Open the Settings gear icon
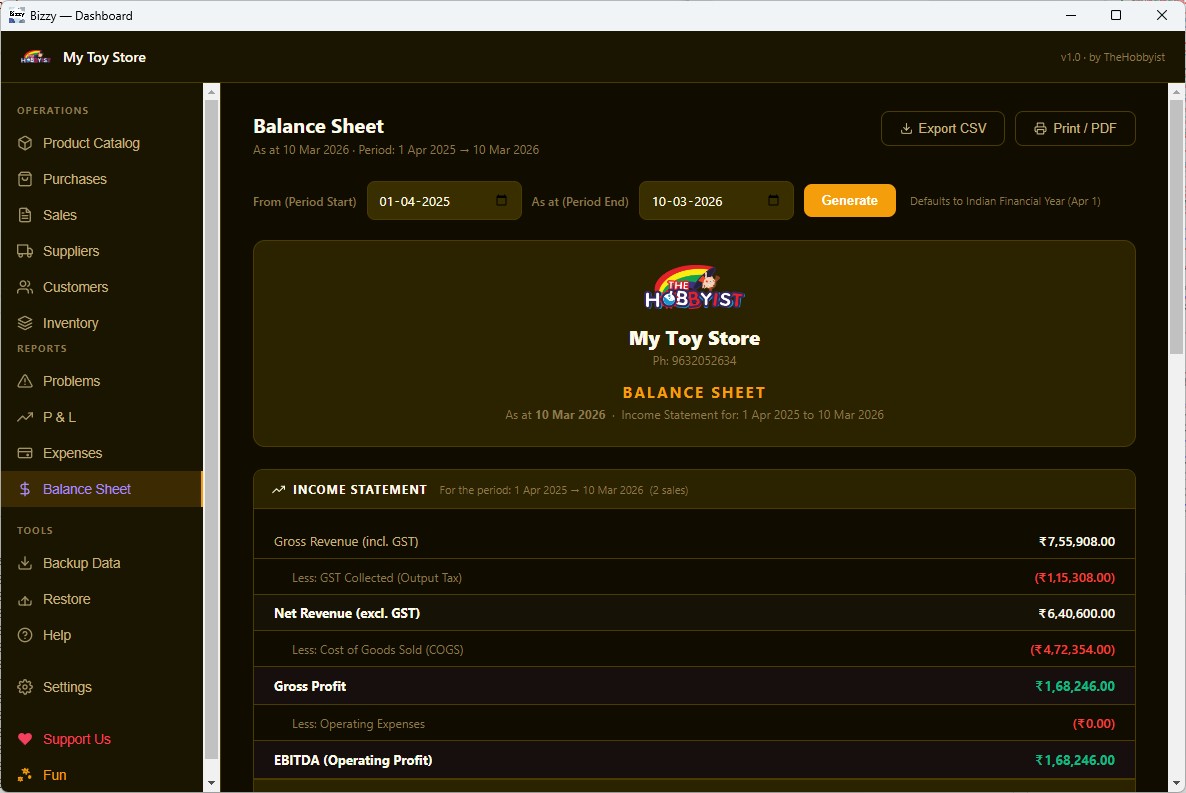This screenshot has width=1186, height=793. point(25,687)
